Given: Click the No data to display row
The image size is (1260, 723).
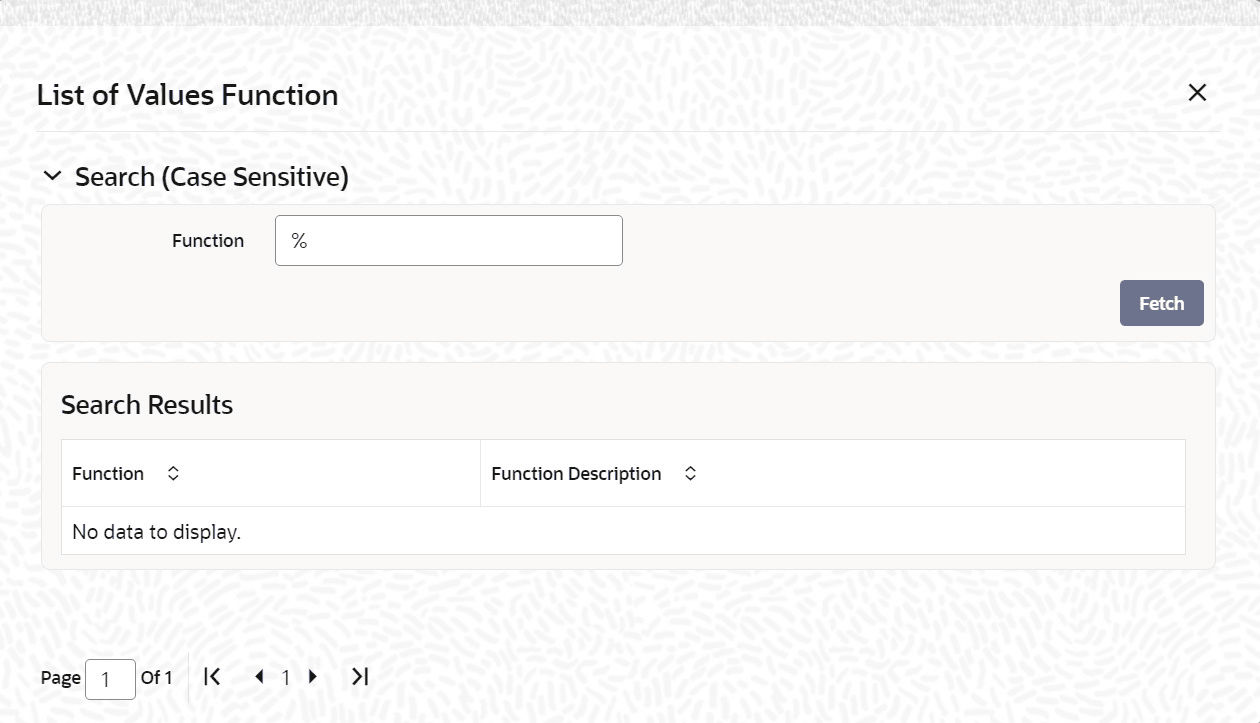Looking at the screenshot, I should [x=623, y=531].
